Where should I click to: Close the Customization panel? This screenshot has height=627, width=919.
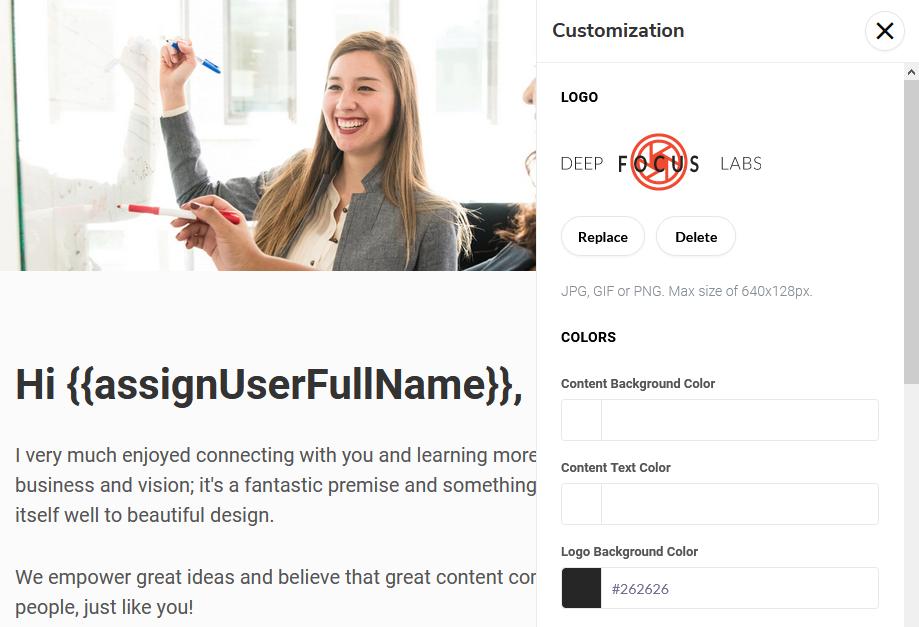click(x=884, y=31)
